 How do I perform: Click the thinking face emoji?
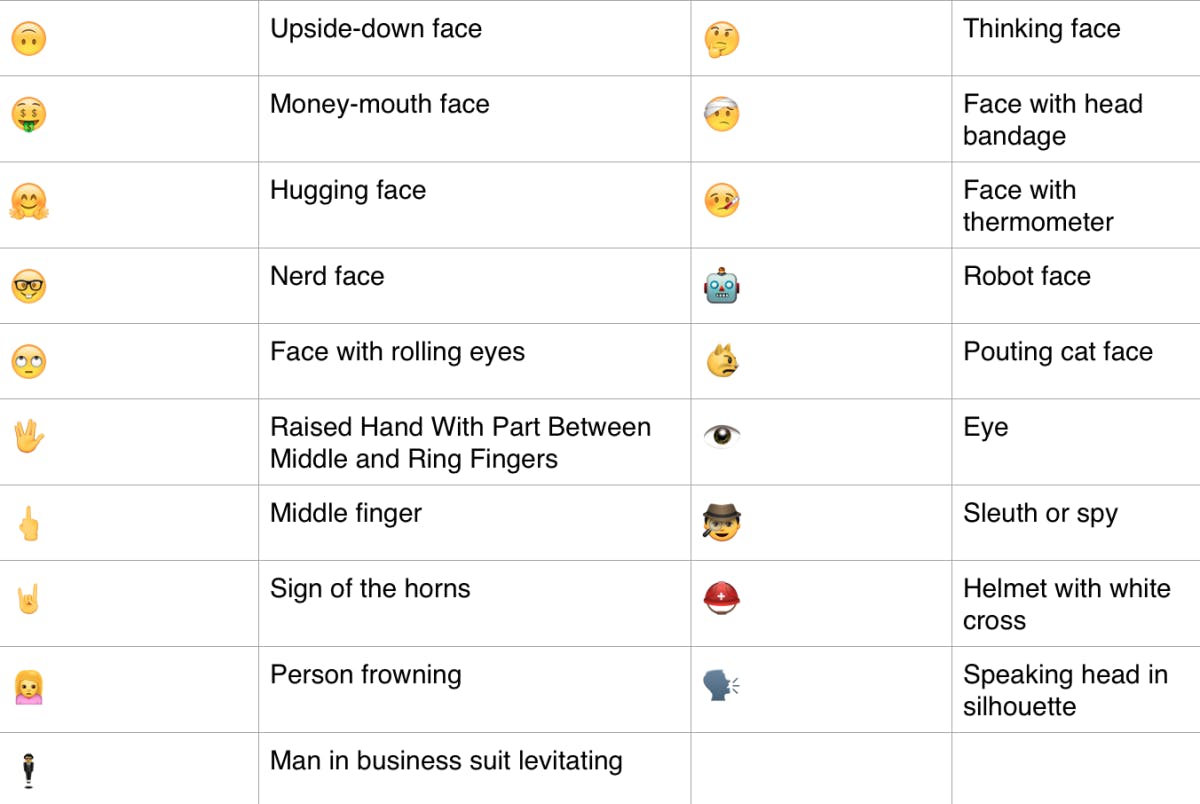point(721,39)
